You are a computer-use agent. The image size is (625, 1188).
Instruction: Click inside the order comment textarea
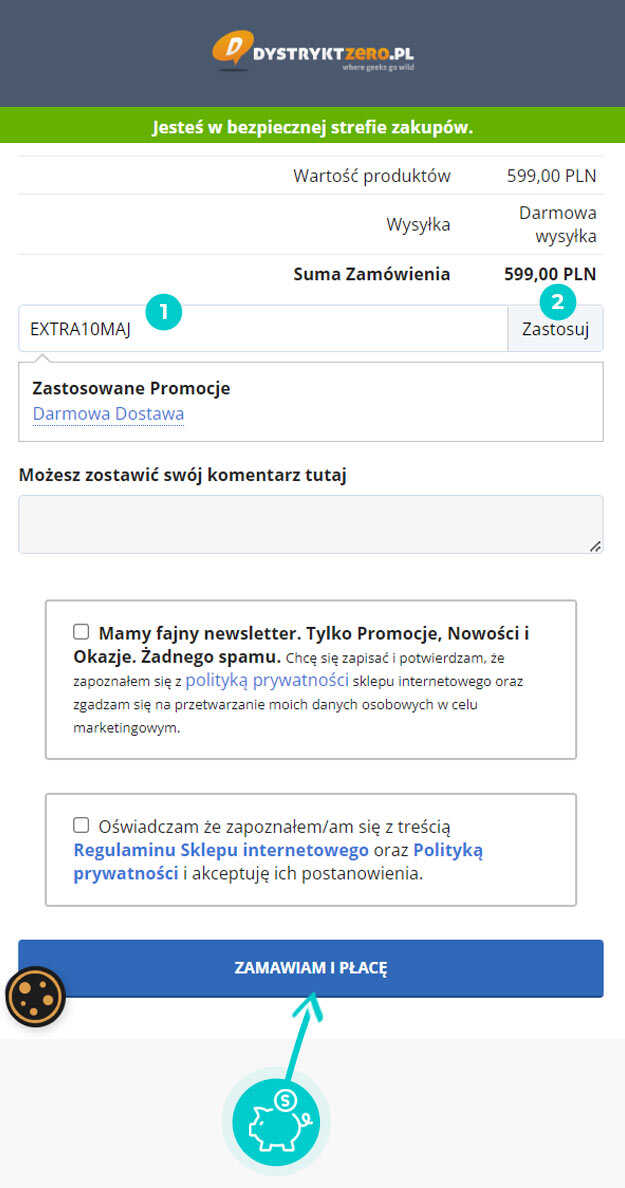(311, 524)
